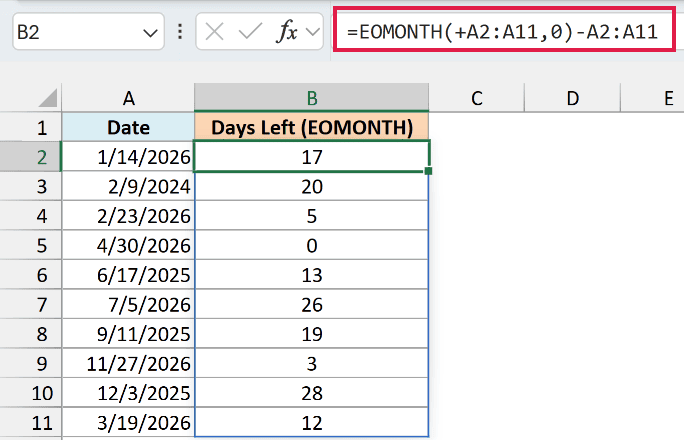Click the days-left cell showing 3
Image resolution: width=684 pixels, height=440 pixels.
click(x=311, y=363)
